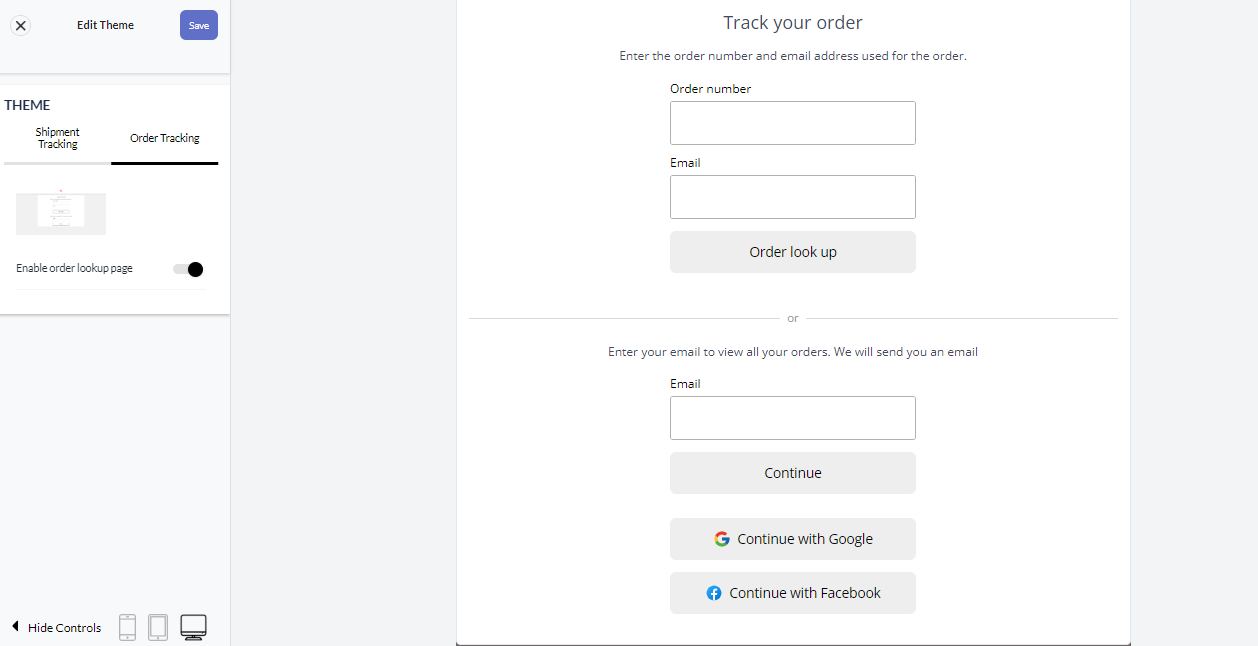Viewport: 1258px width, 646px height.
Task: Choose Continue with Facebook
Action: click(x=793, y=593)
